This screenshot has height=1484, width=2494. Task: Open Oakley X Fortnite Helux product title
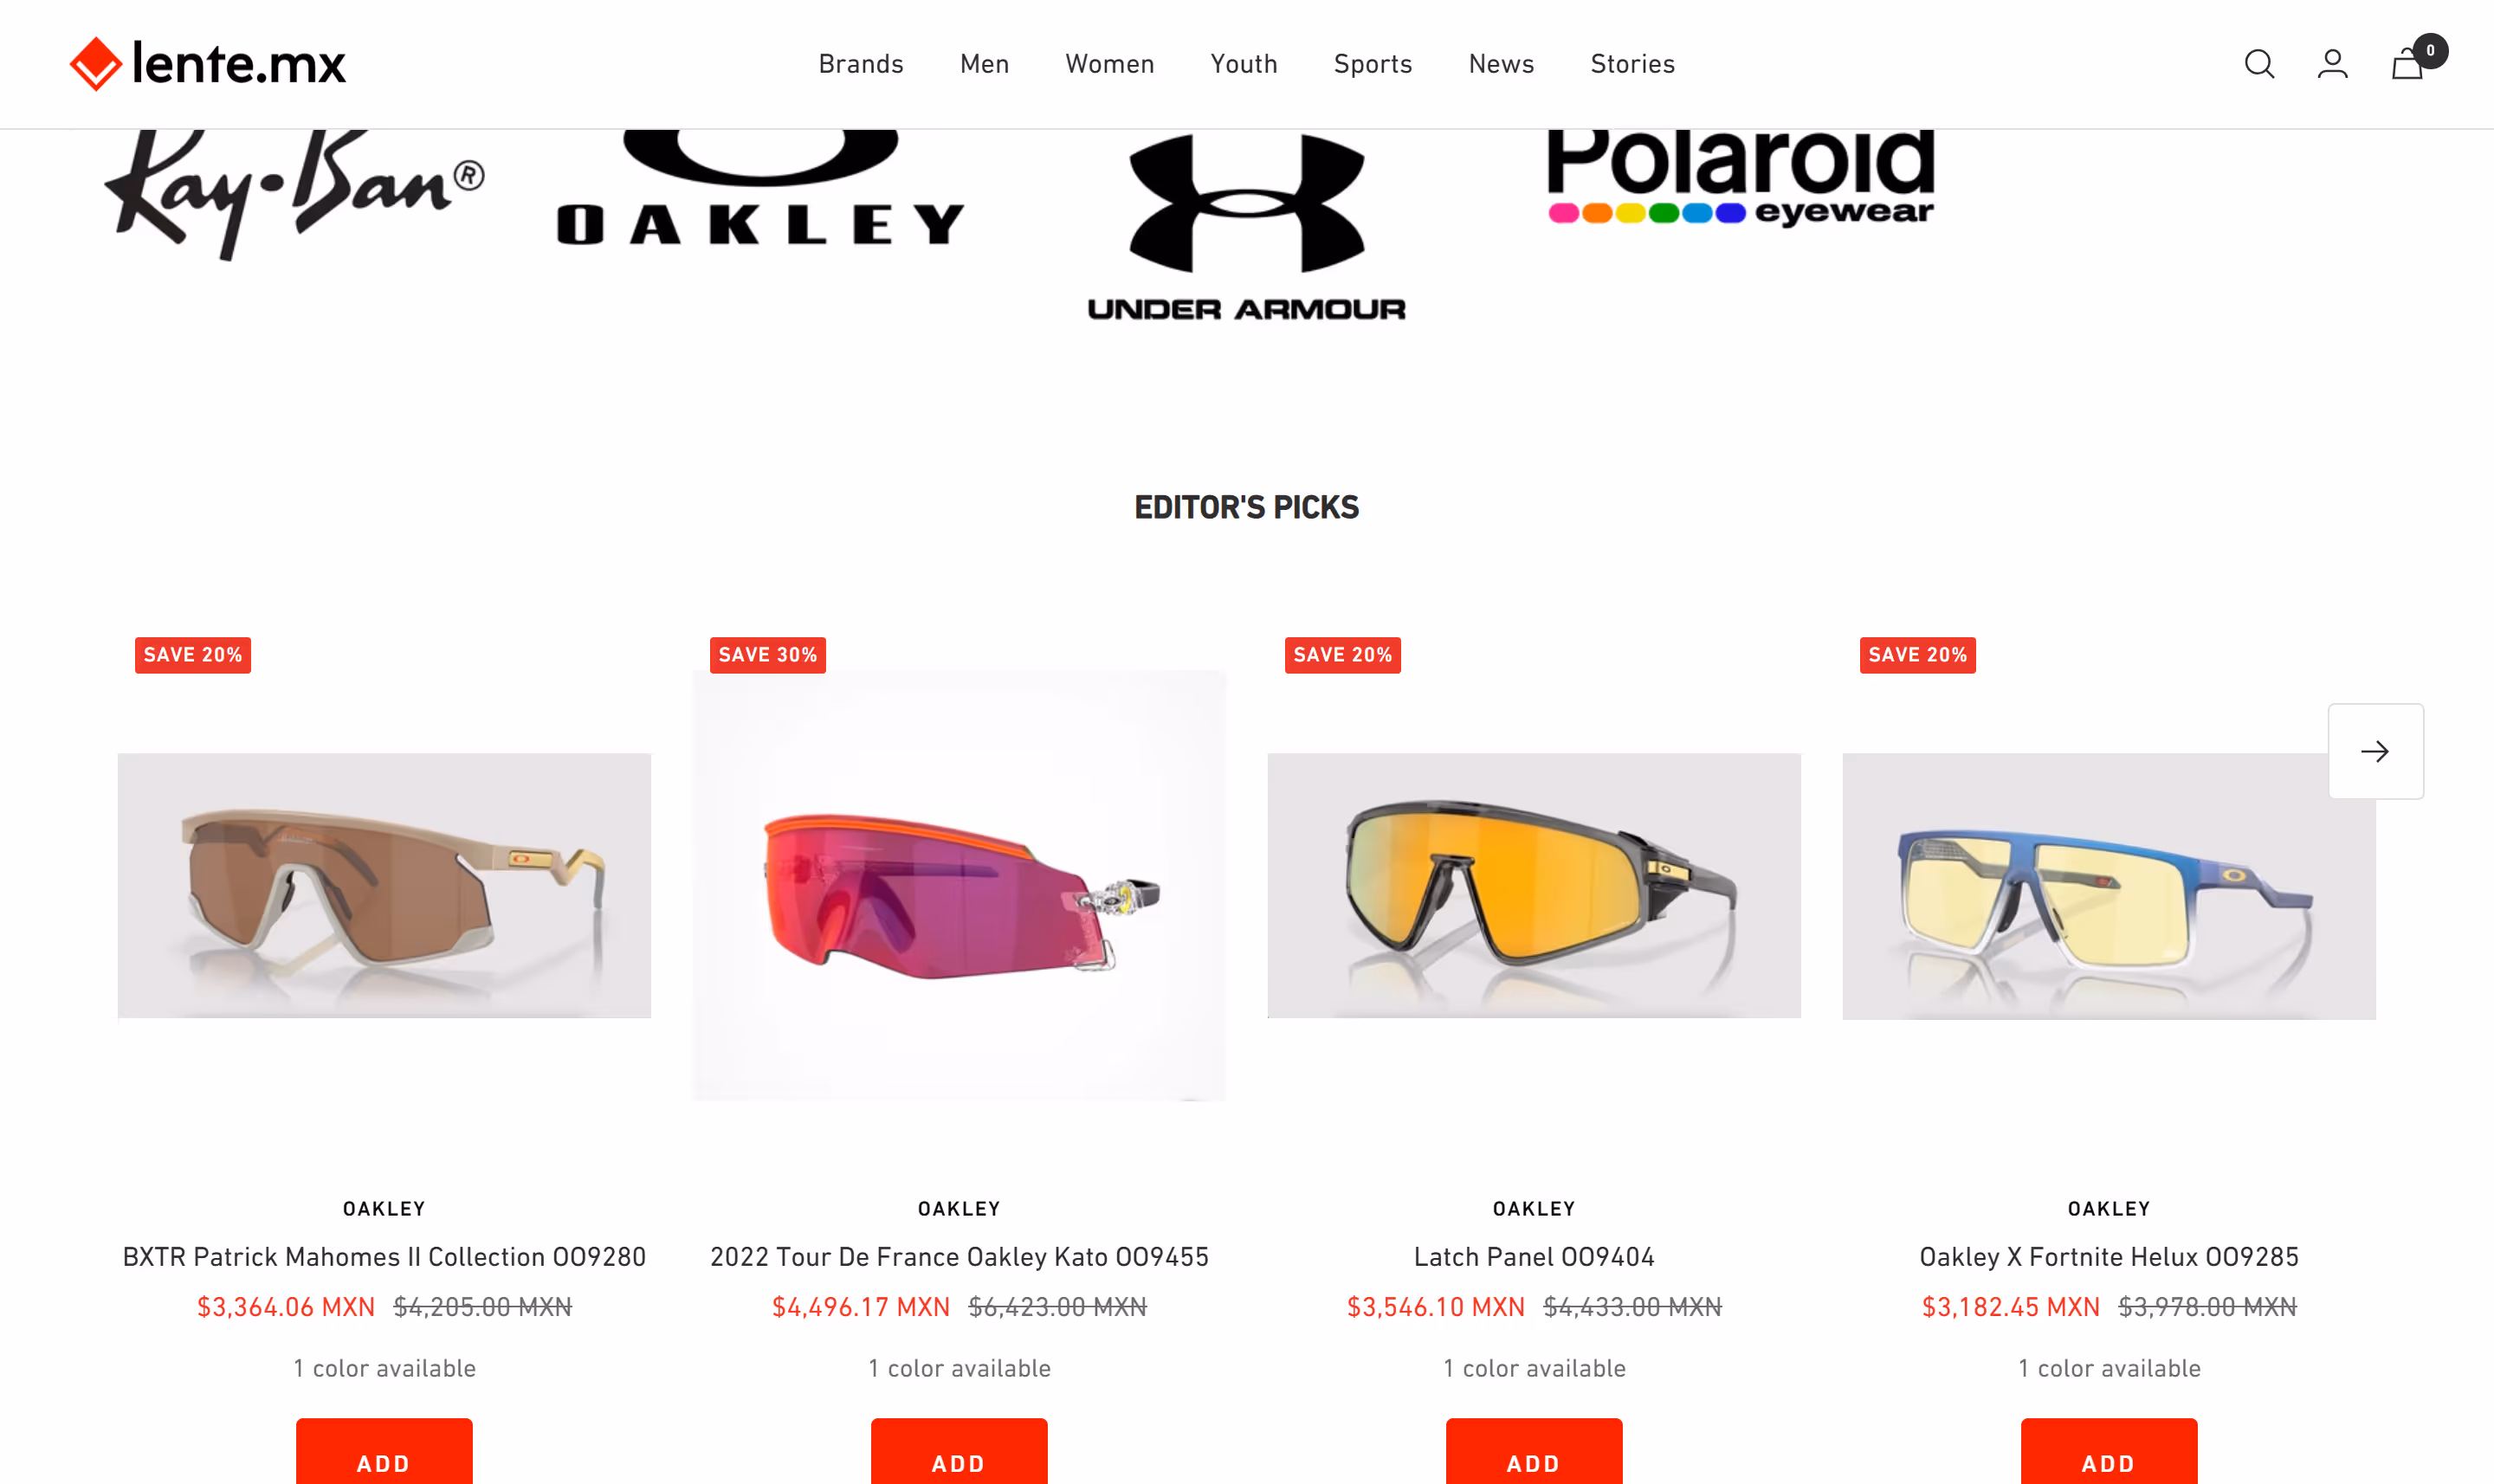click(2109, 1257)
